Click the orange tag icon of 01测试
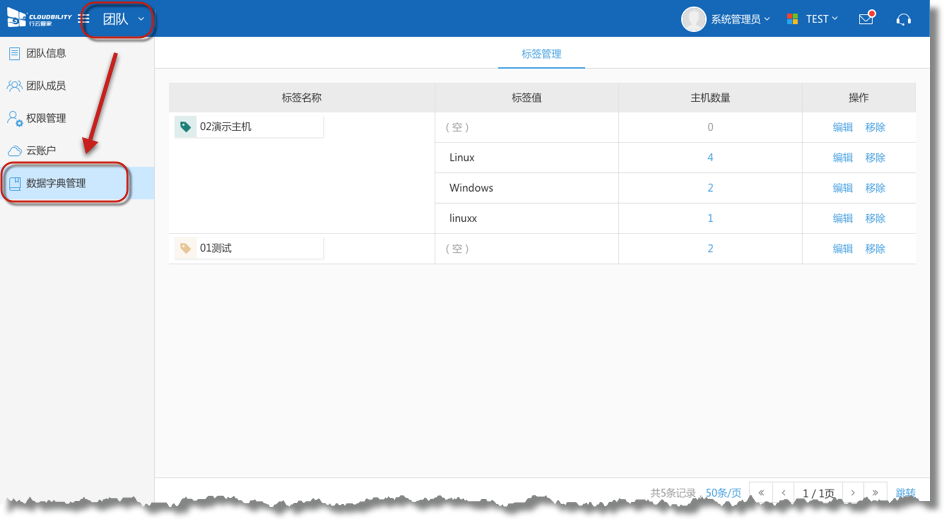 [x=185, y=248]
